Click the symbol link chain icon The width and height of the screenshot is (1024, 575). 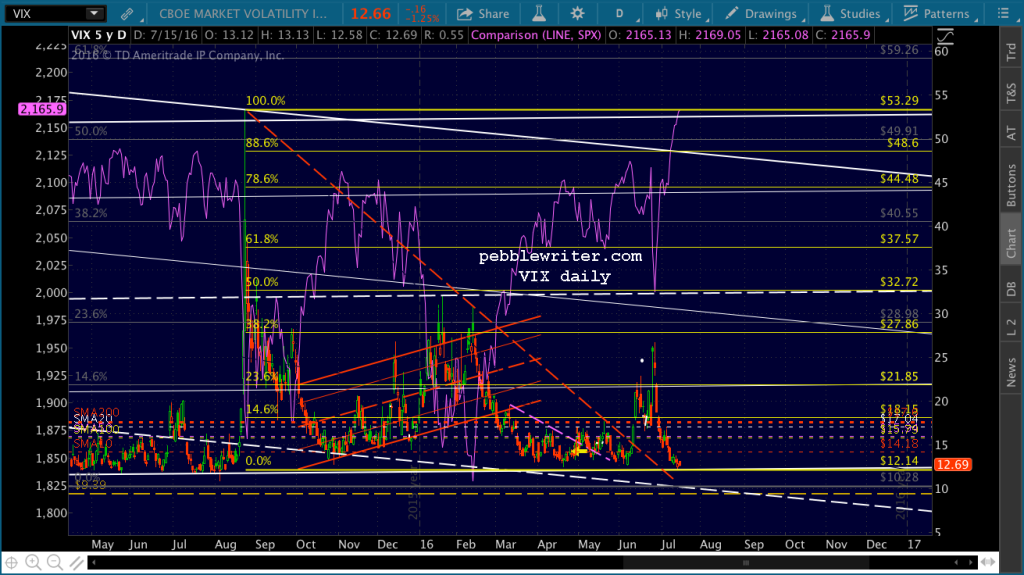pos(127,13)
